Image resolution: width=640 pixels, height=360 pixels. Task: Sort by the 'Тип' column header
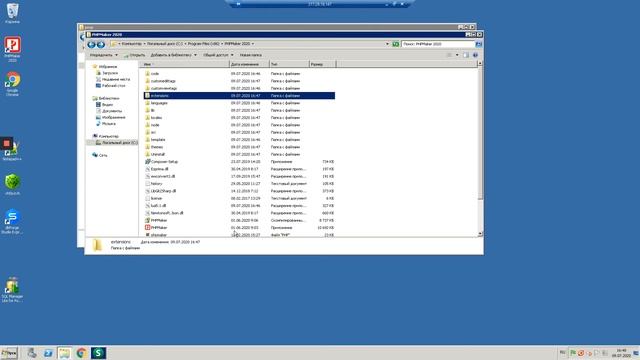pos(289,64)
